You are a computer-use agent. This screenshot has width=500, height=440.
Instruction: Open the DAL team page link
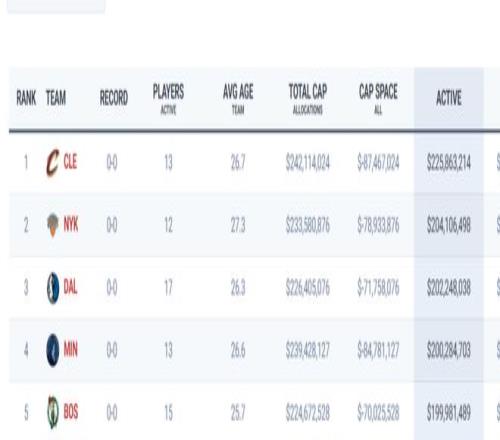[x=70, y=287]
